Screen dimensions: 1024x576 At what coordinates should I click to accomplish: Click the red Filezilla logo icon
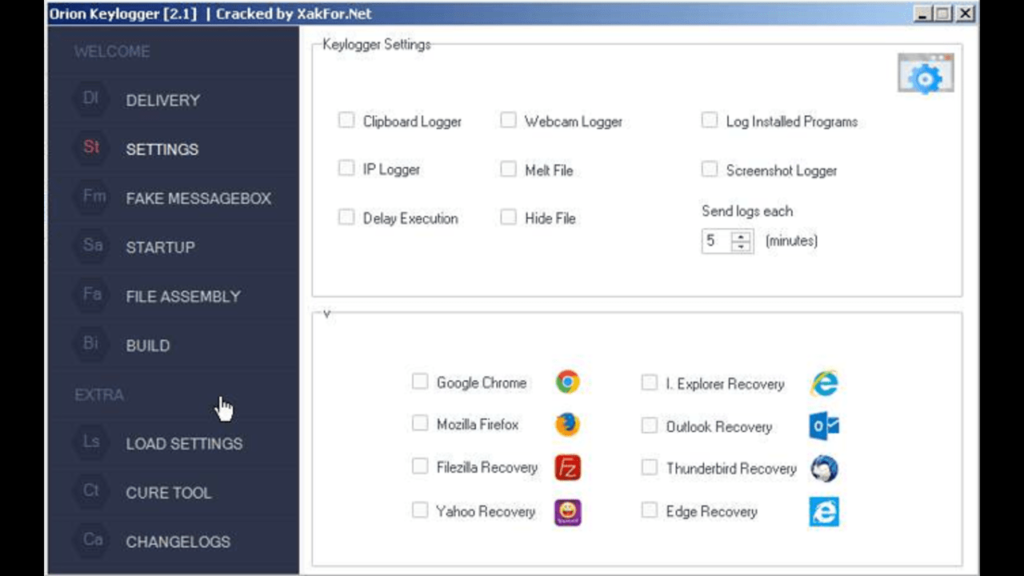568,468
